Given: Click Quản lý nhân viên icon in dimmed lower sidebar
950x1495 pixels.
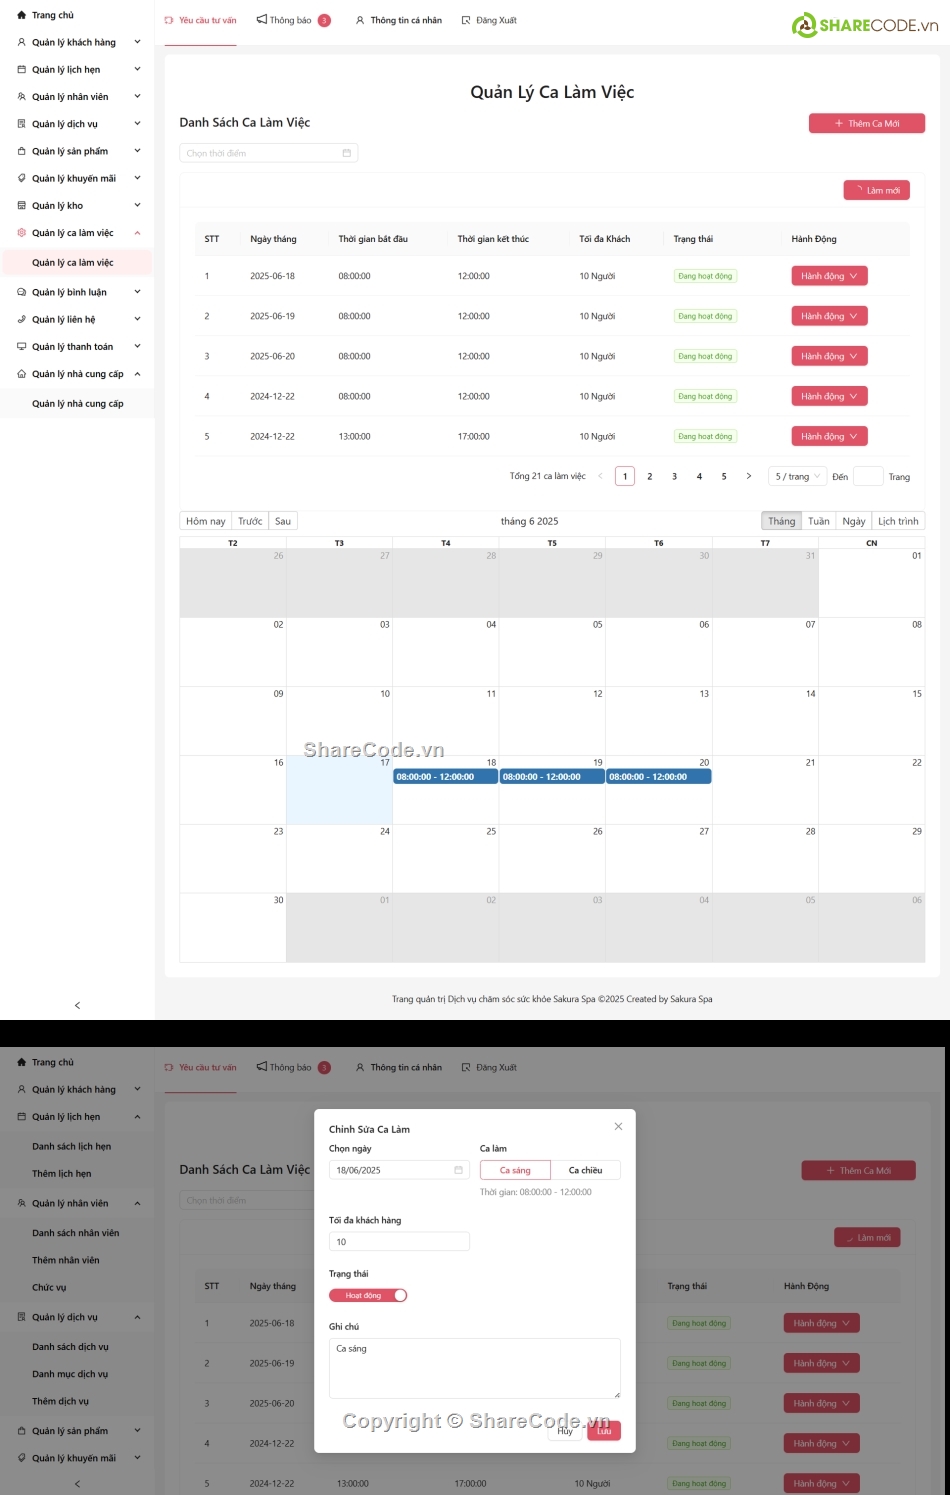Looking at the screenshot, I should [22, 1203].
